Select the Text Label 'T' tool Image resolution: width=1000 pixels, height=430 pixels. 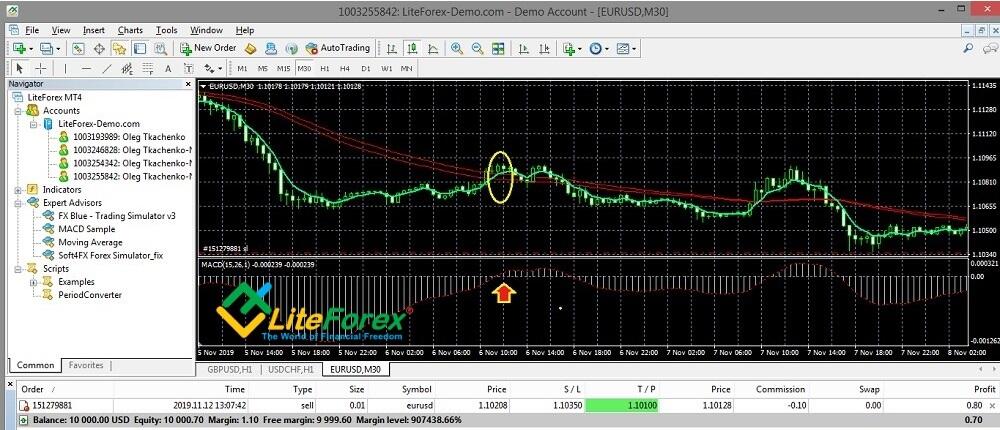pyautogui.click(x=189, y=68)
